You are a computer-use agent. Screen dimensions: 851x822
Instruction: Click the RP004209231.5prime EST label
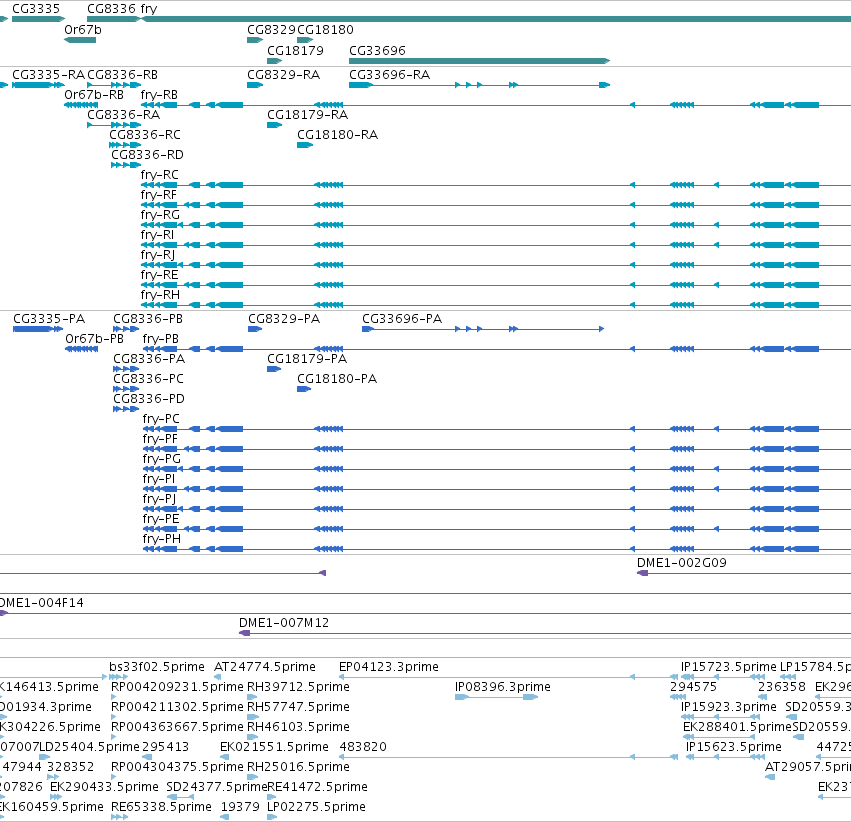pyautogui.click(x=177, y=687)
